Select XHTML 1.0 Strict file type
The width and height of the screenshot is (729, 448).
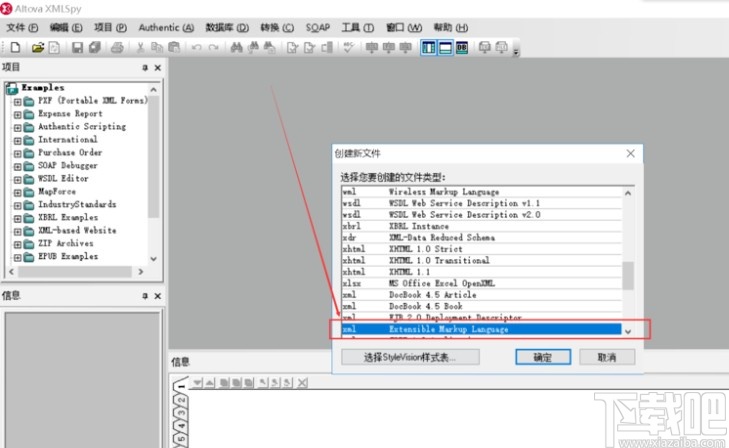[x=481, y=249]
